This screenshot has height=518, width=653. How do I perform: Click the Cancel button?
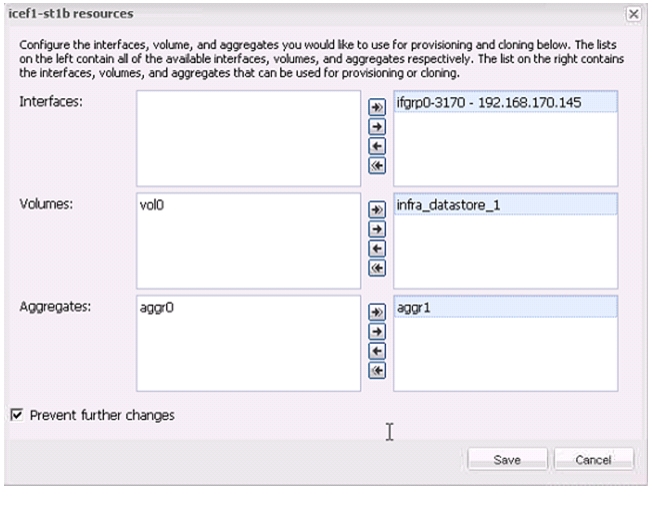pyautogui.click(x=593, y=460)
